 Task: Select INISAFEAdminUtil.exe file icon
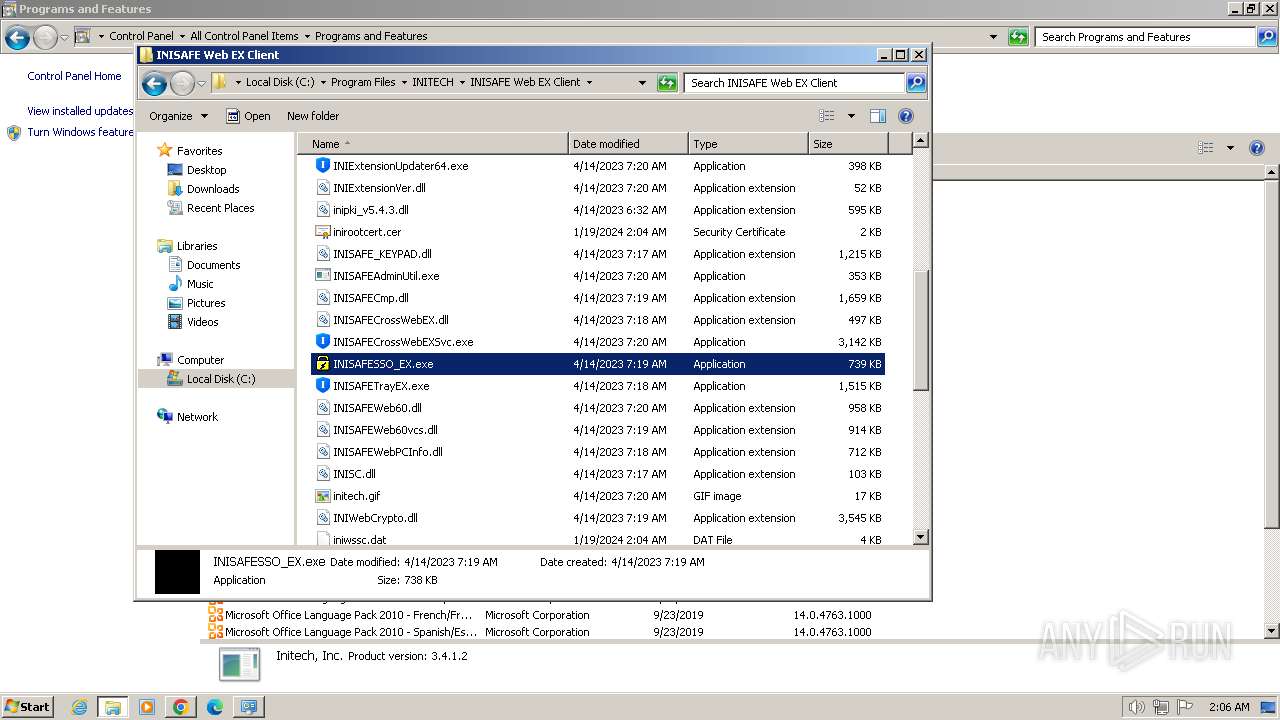(x=323, y=276)
